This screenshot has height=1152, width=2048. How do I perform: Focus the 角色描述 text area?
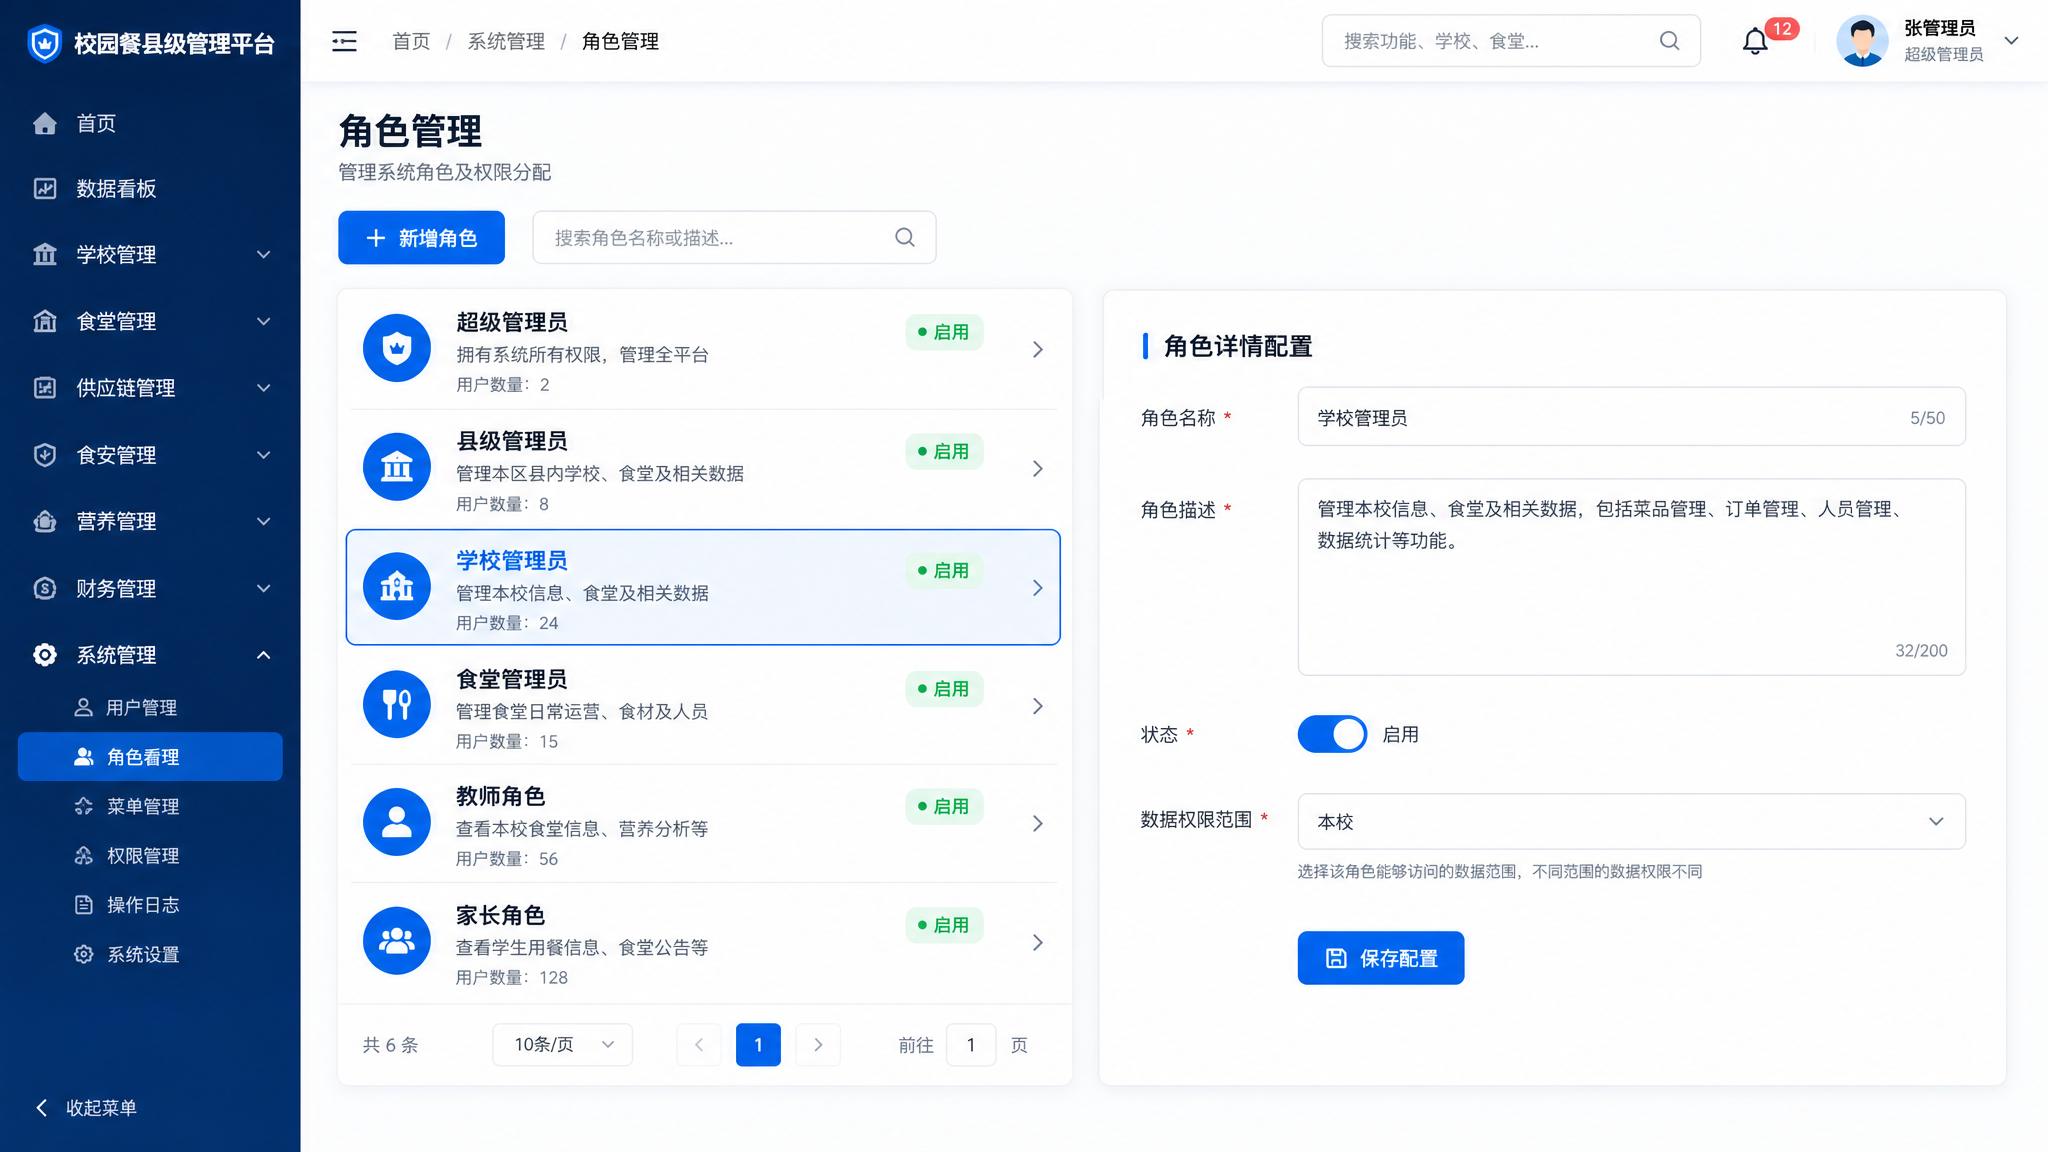[x=1631, y=577]
